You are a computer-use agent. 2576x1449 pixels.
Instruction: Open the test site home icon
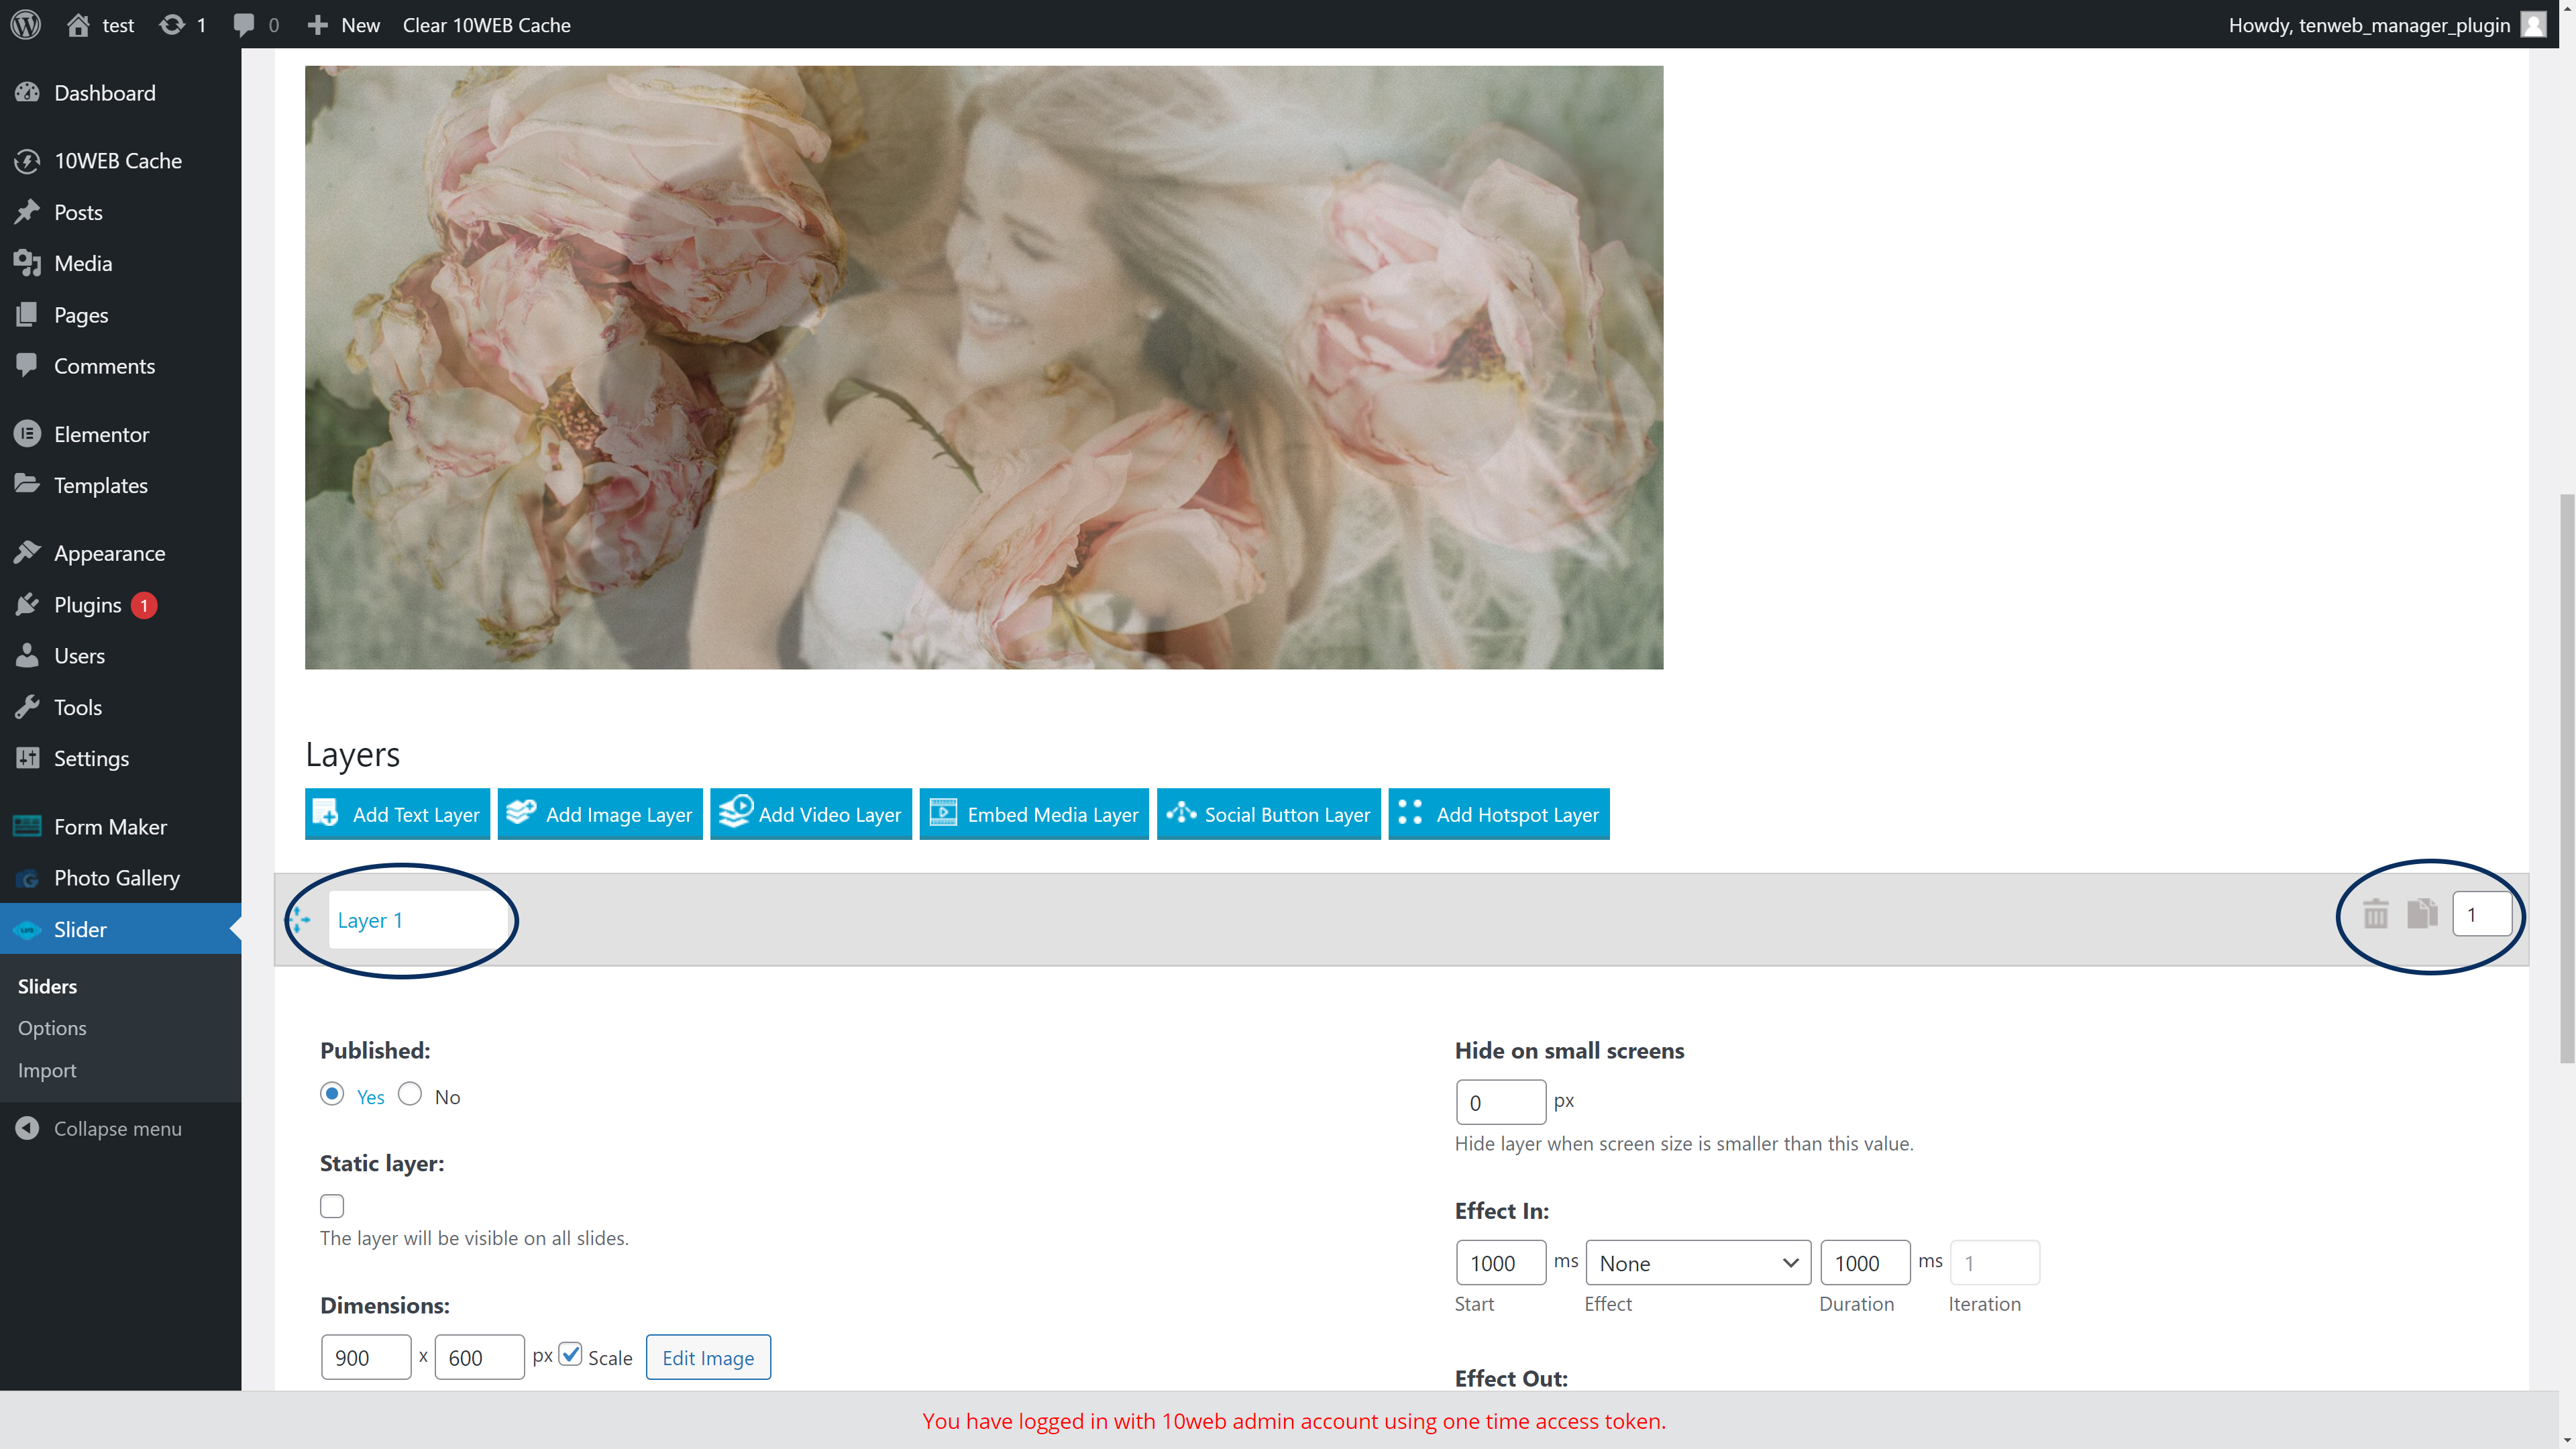pos(78,24)
